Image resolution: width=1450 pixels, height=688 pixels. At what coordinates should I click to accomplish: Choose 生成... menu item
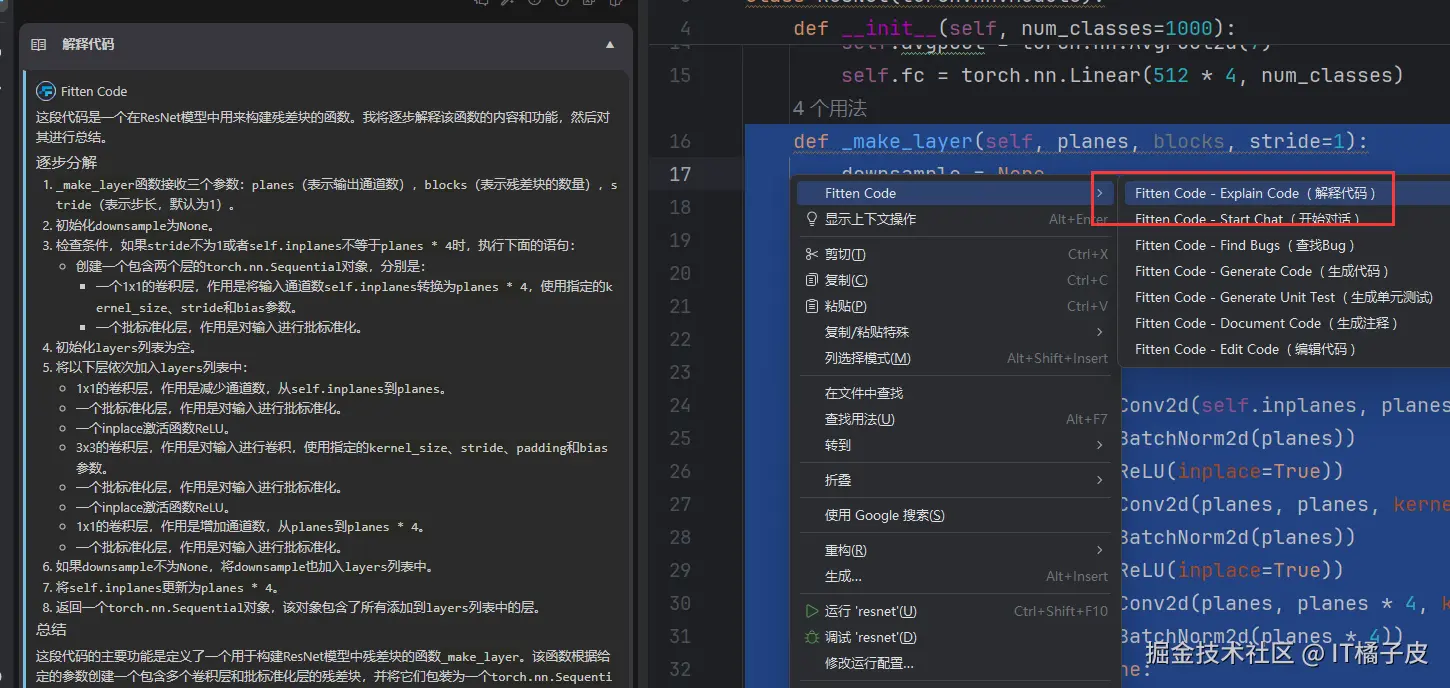954,576
